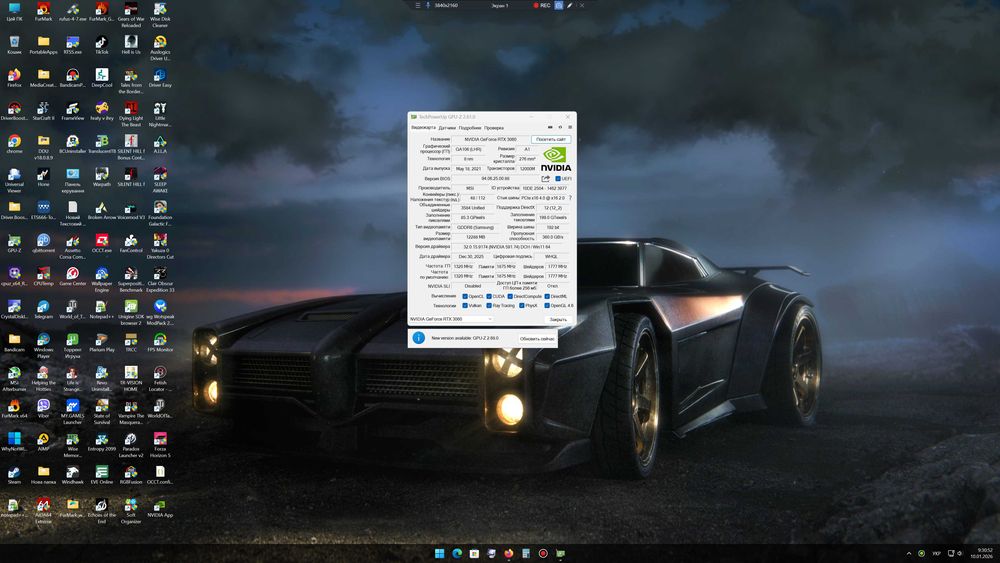Open the Windows Start button
The width and height of the screenshot is (1000, 563).
point(439,553)
